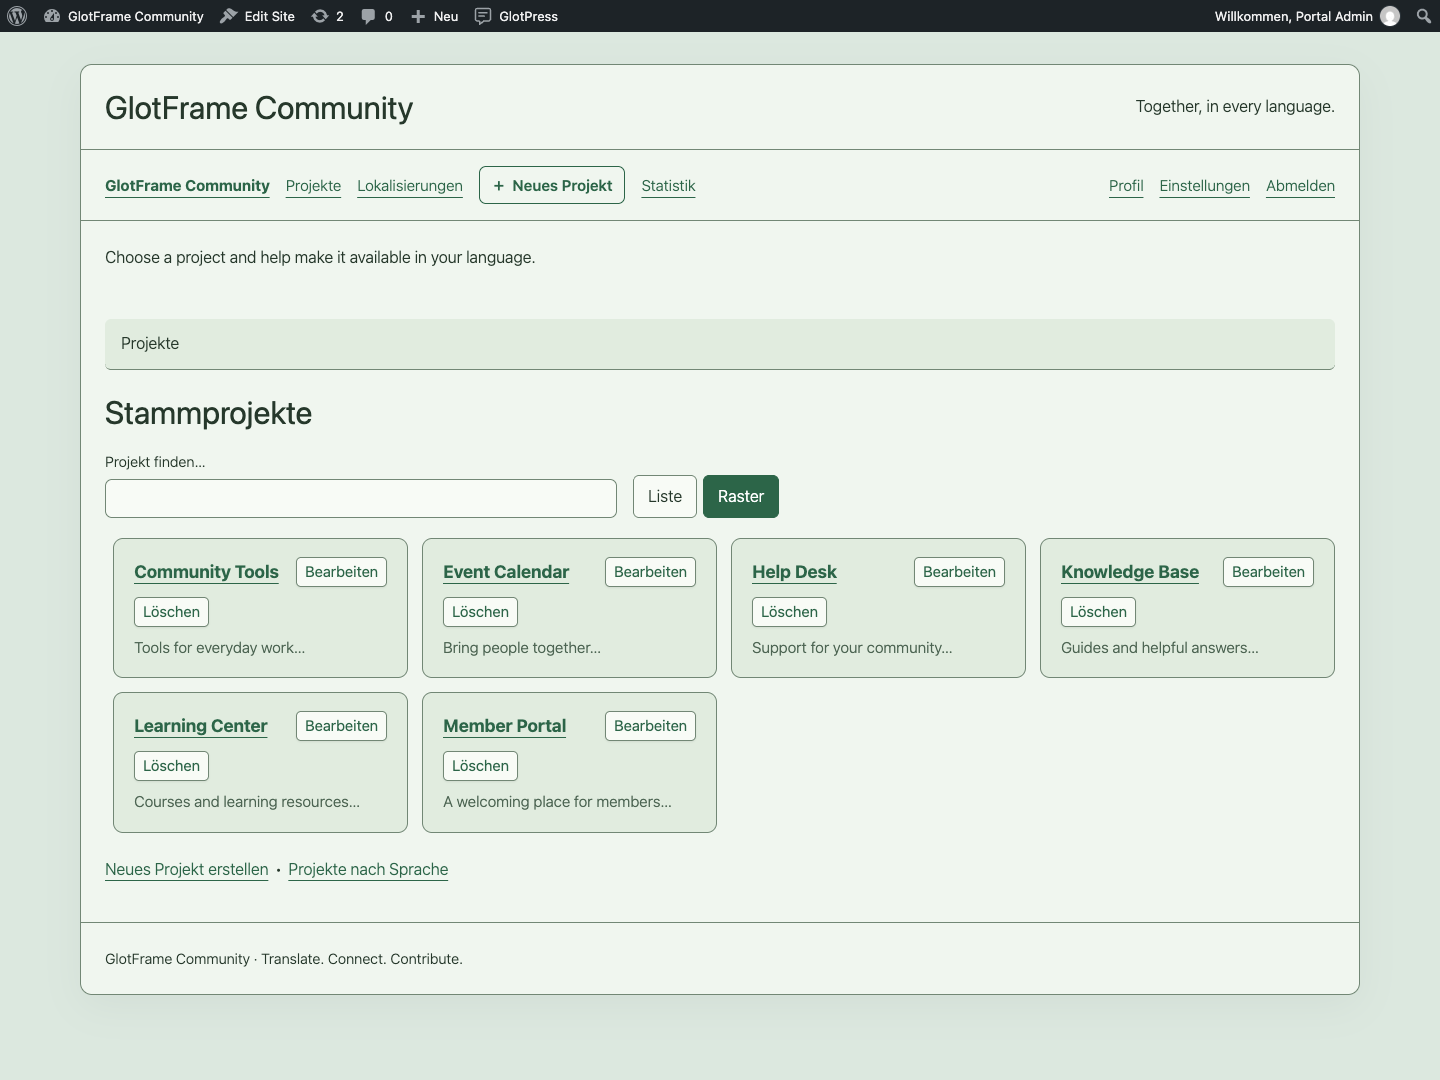The height and width of the screenshot is (1080, 1440).
Task: Click Bearbeiten on Event Calendar card
Action: [650, 572]
